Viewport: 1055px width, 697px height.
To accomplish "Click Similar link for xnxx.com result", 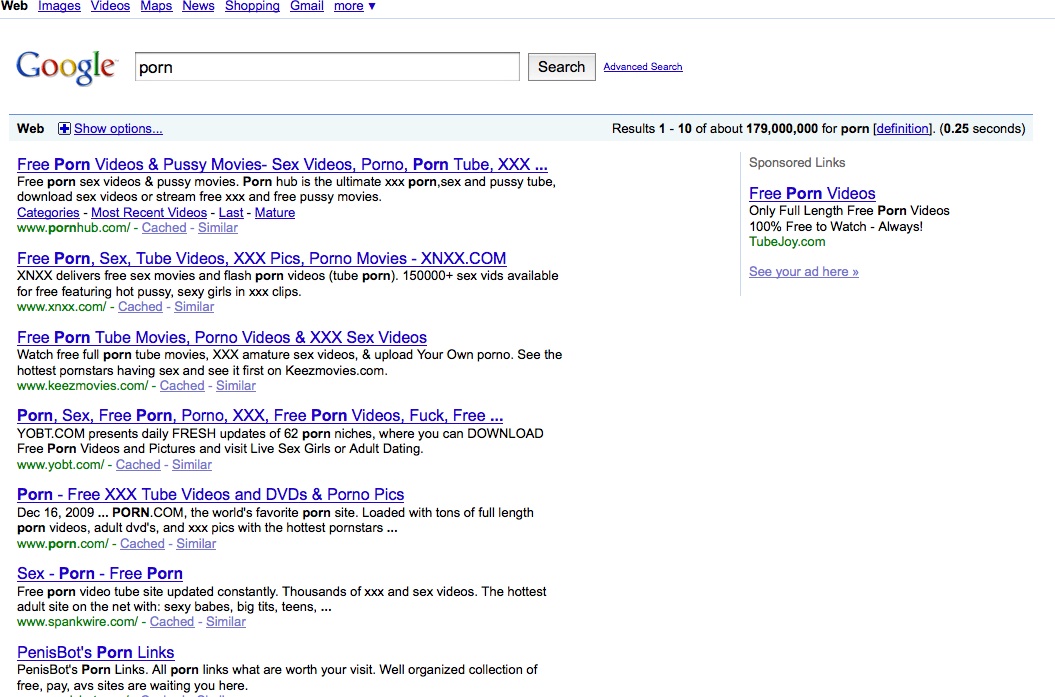I will pos(194,307).
